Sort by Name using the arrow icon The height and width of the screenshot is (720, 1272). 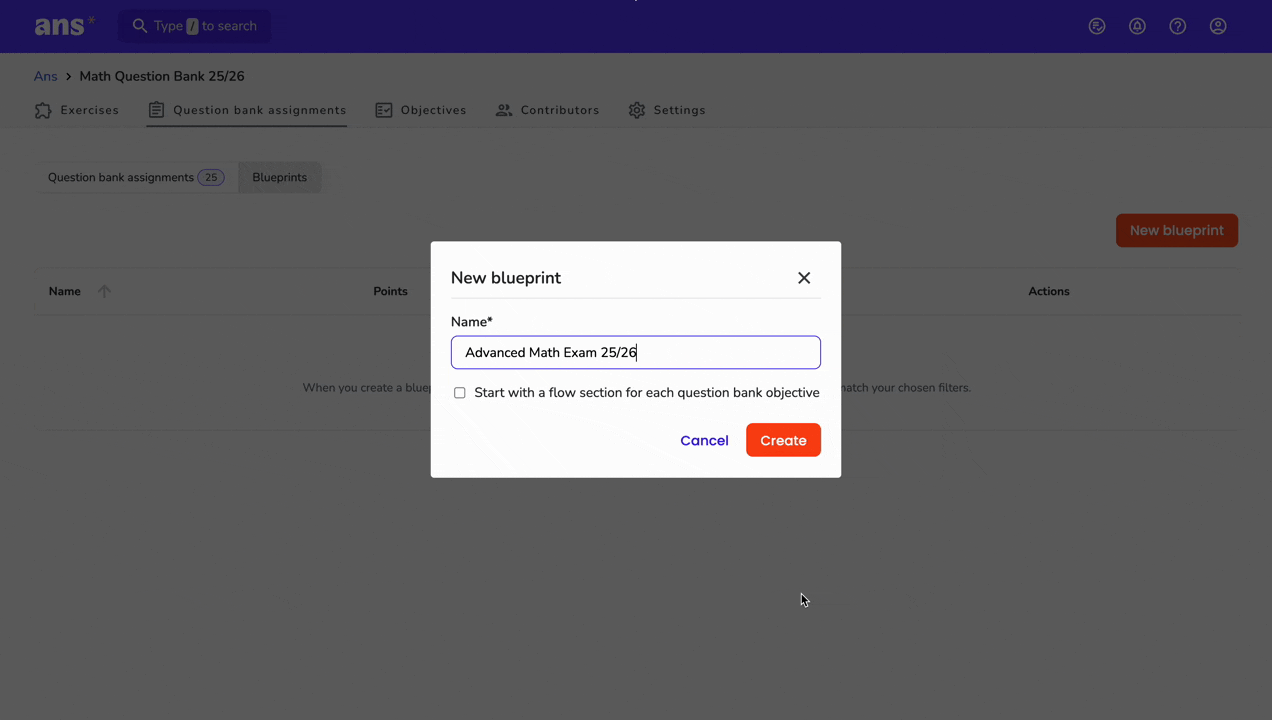click(104, 291)
